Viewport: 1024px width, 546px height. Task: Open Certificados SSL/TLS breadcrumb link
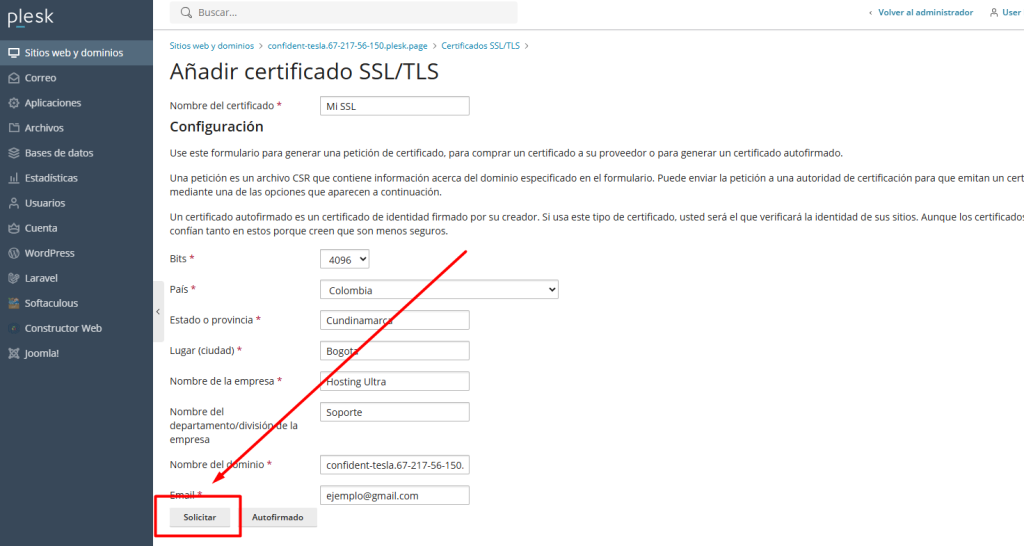[480, 46]
